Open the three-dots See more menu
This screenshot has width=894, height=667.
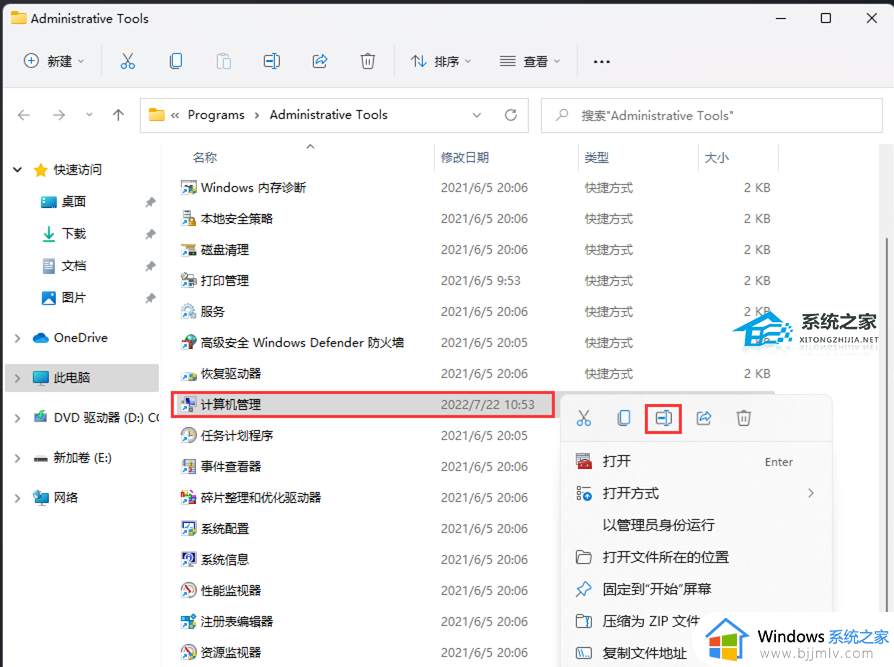coord(602,62)
